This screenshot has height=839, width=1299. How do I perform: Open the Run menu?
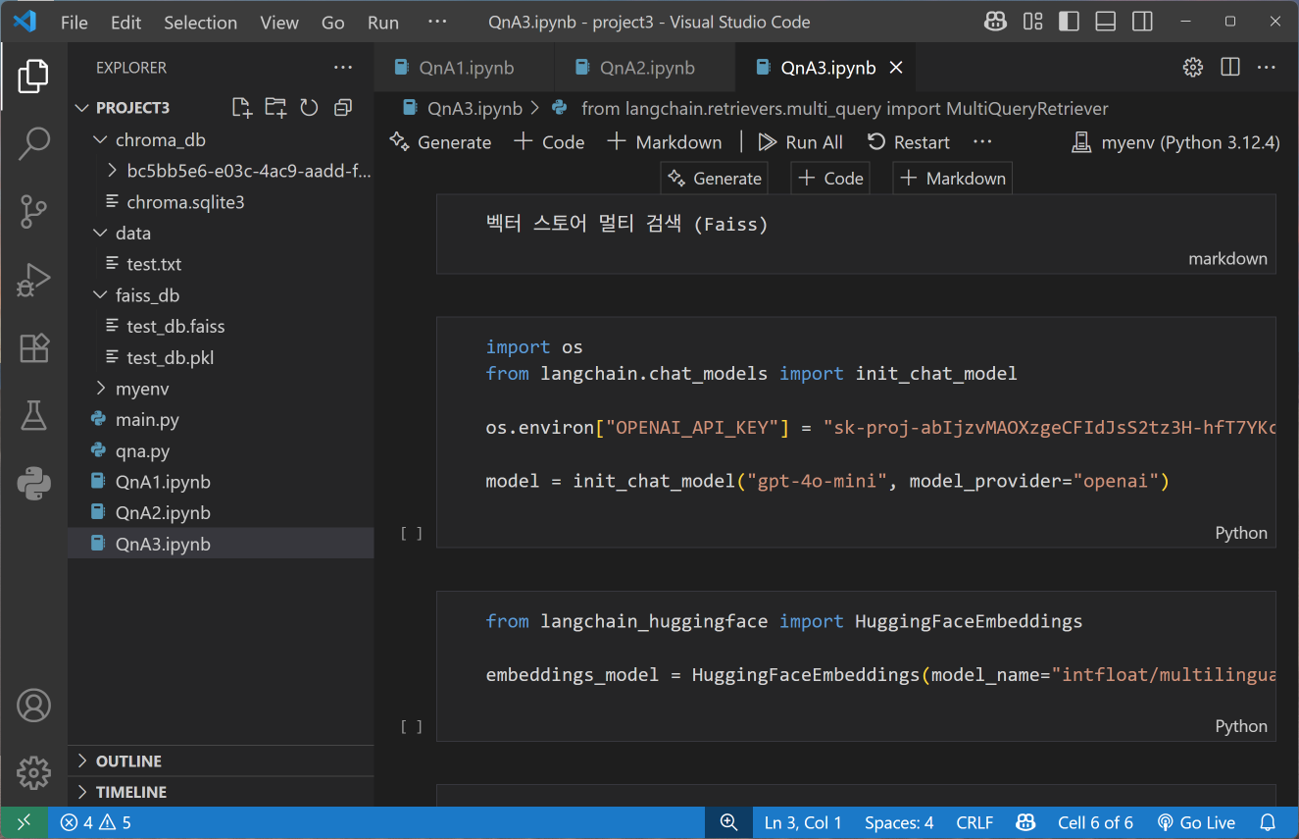pyautogui.click(x=383, y=22)
